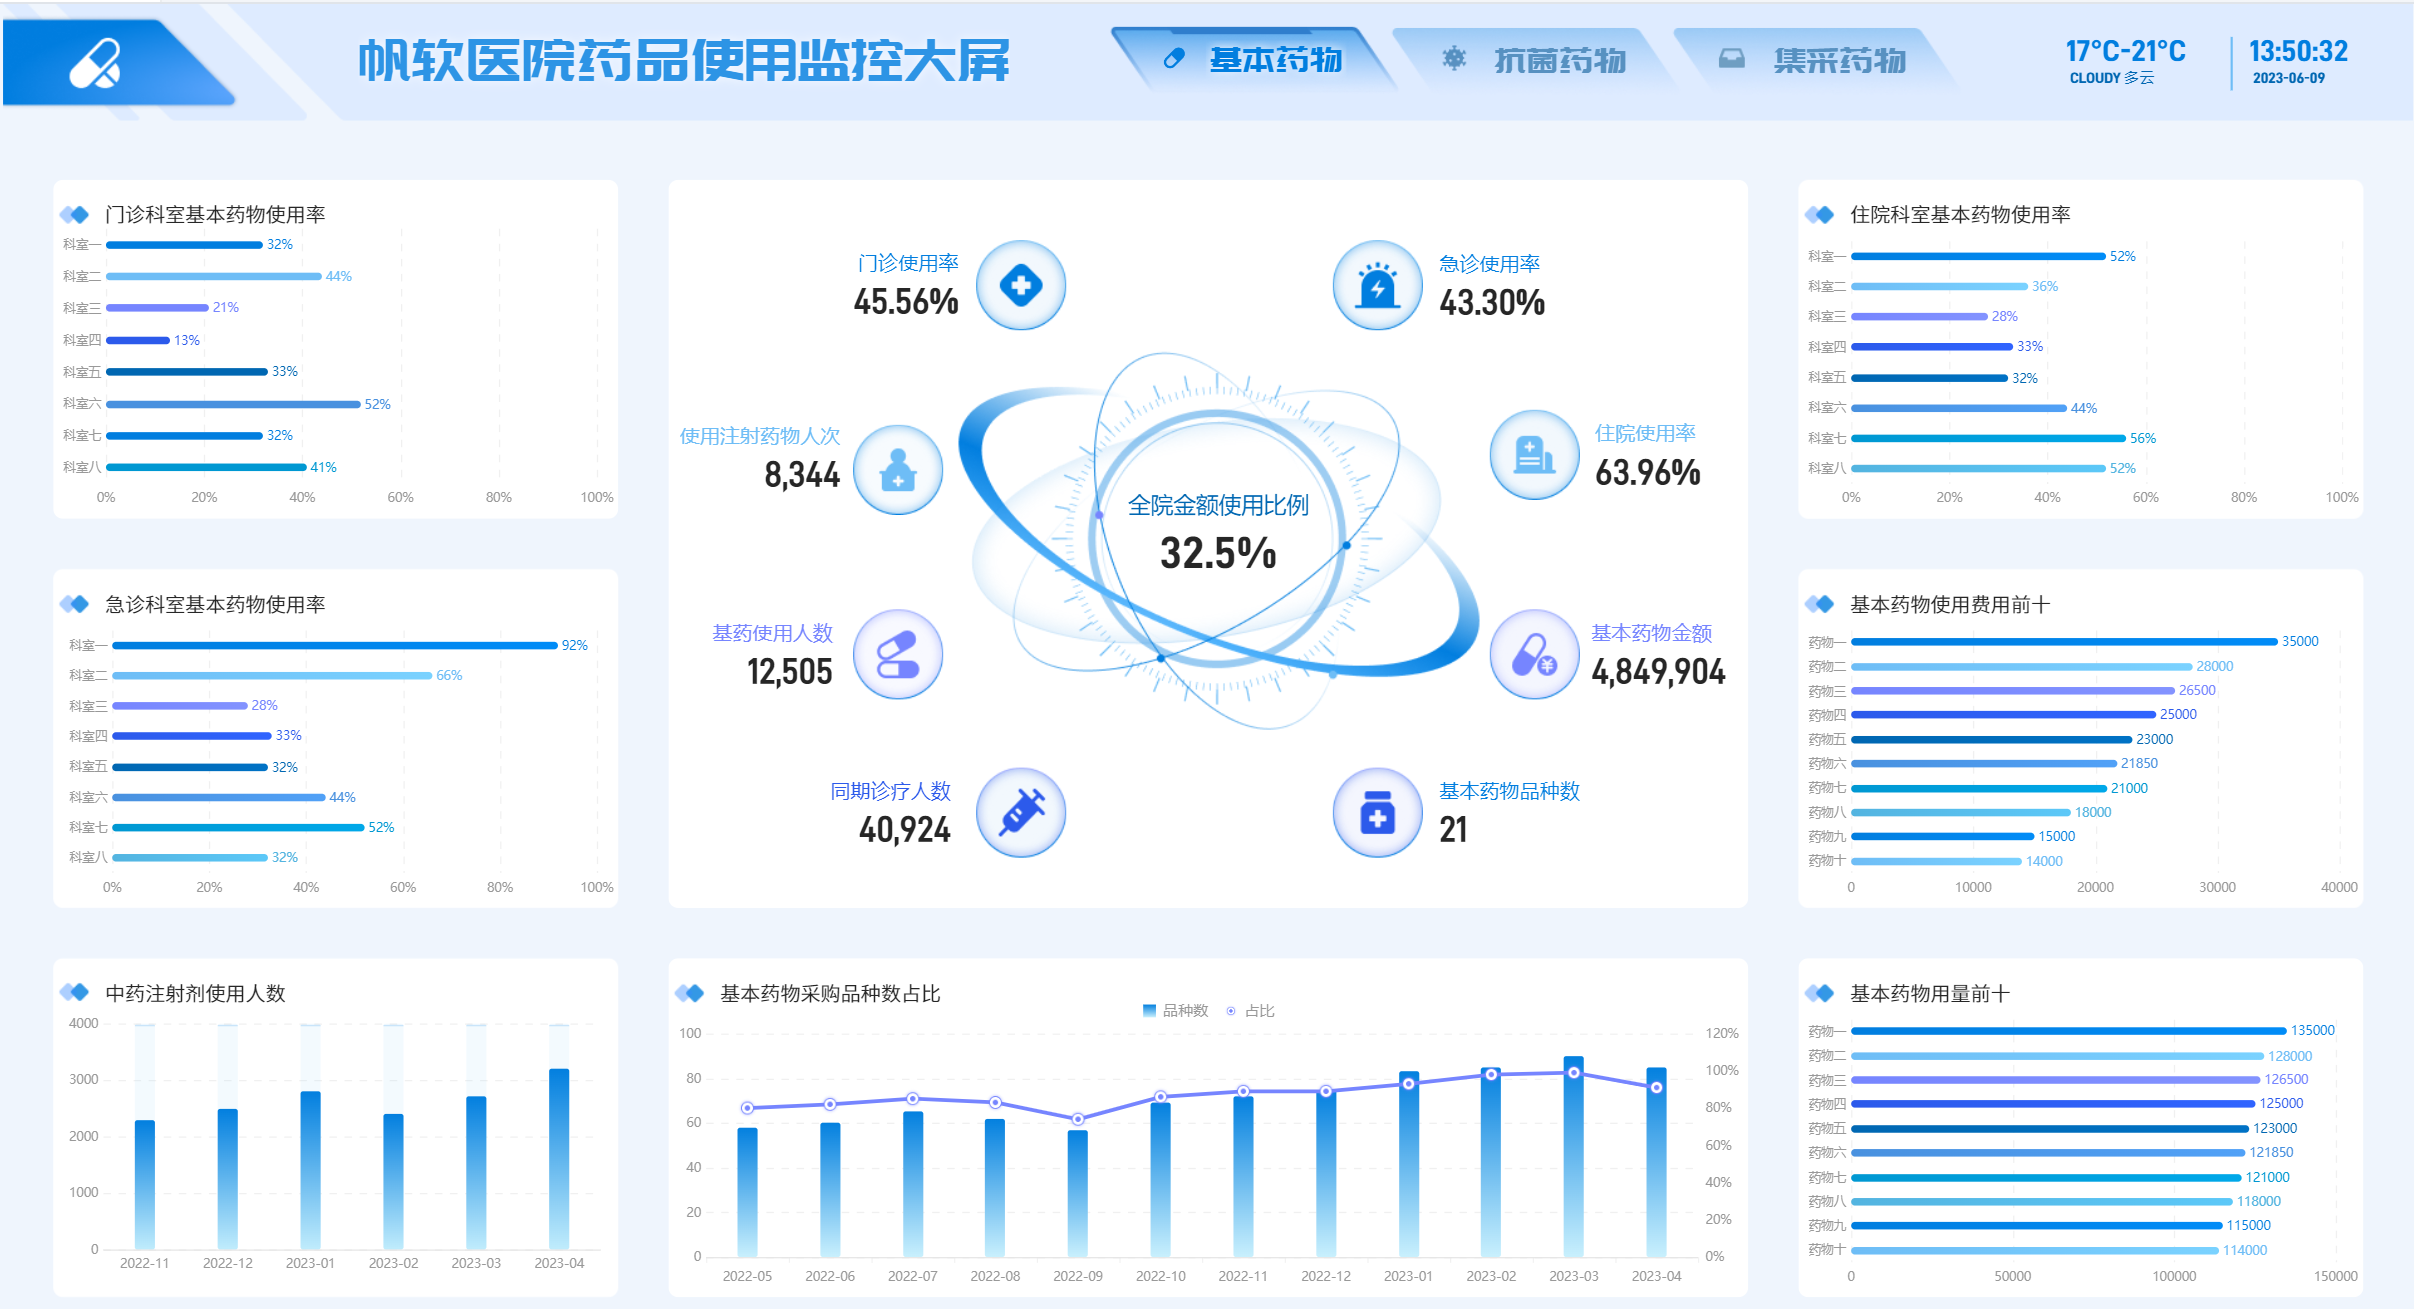The width and height of the screenshot is (2414, 1309).
Task: Click the 同期诊疗人数 syringe icon
Action: point(1020,812)
